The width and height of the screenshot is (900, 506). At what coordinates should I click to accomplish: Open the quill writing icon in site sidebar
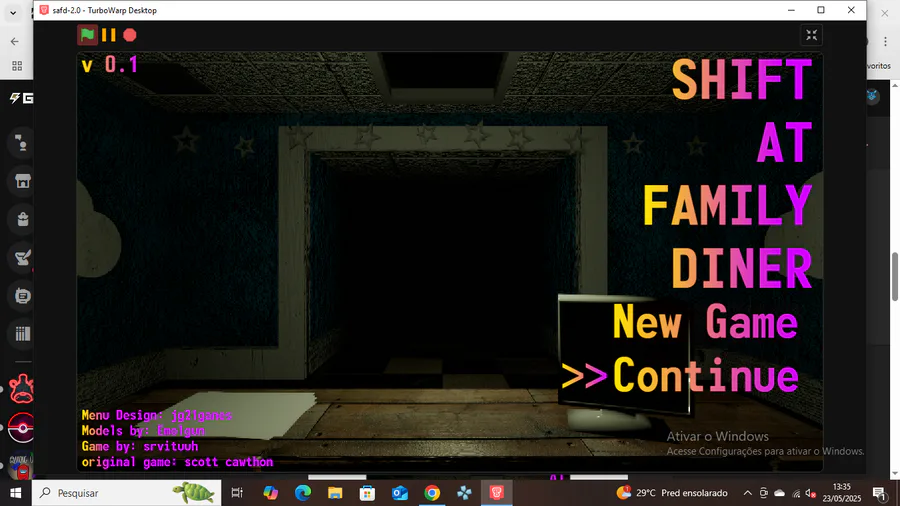(x=22, y=258)
